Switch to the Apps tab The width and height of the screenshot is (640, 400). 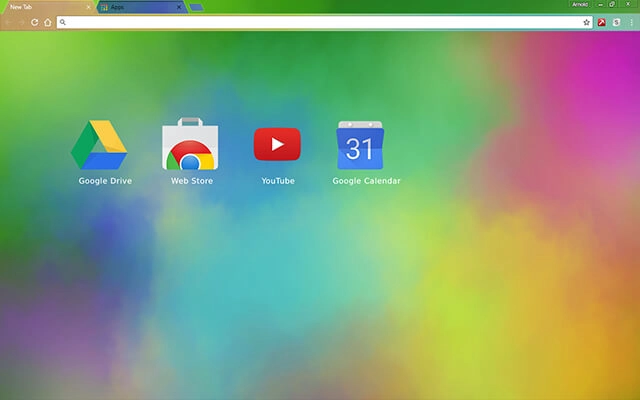pyautogui.click(x=141, y=7)
